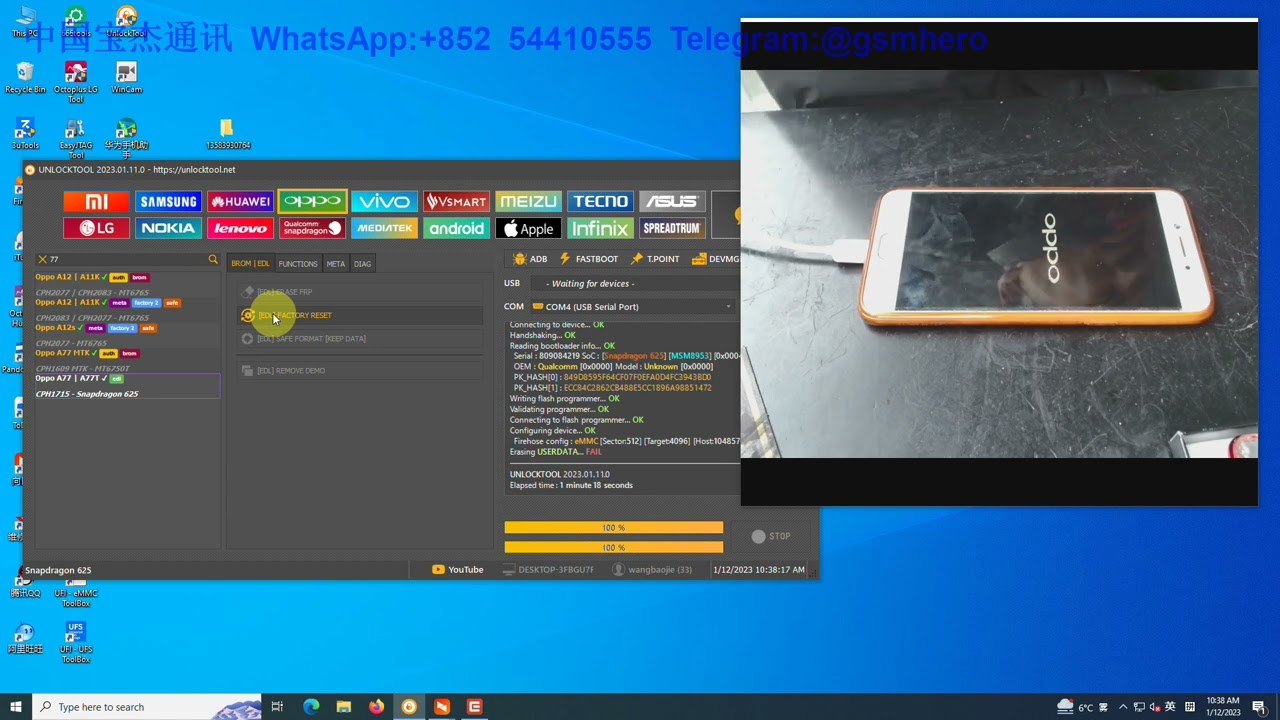The height and width of the screenshot is (720, 1280).
Task: Switch to the FASTBOOT tab
Action: pyautogui.click(x=589, y=259)
